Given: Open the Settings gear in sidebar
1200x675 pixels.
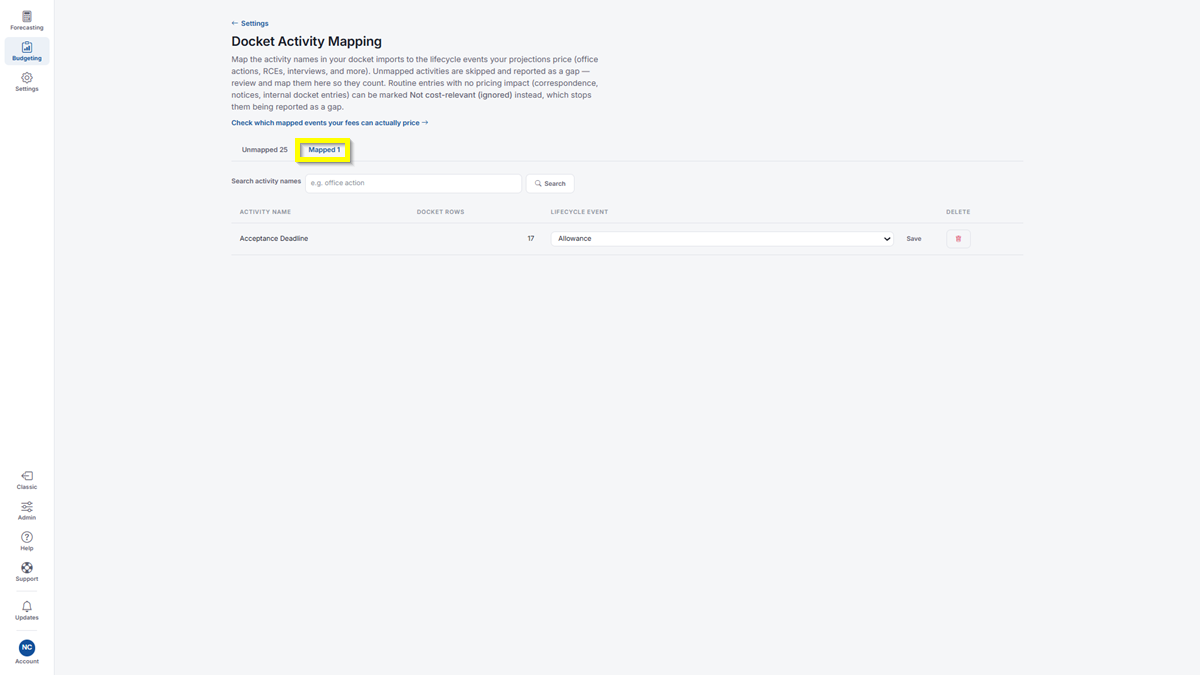Looking at the screenshot, I should (27, 82).
